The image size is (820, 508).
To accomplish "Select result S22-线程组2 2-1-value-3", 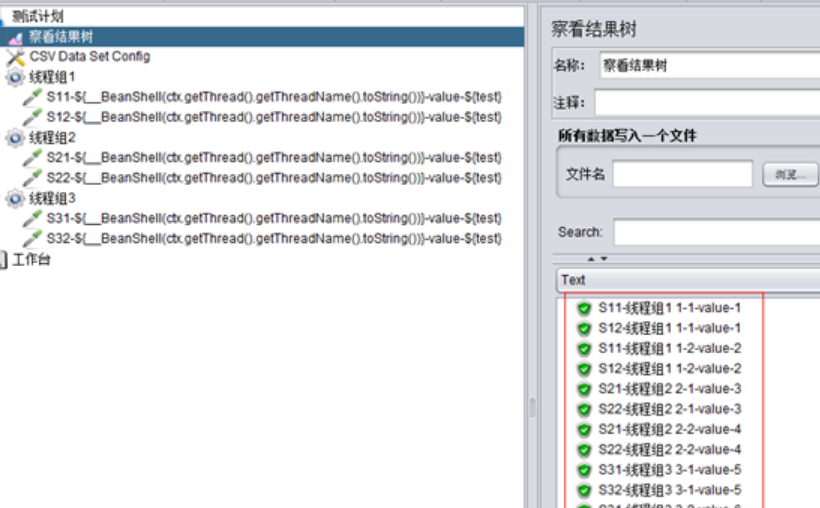I will (x=669, y=409).
